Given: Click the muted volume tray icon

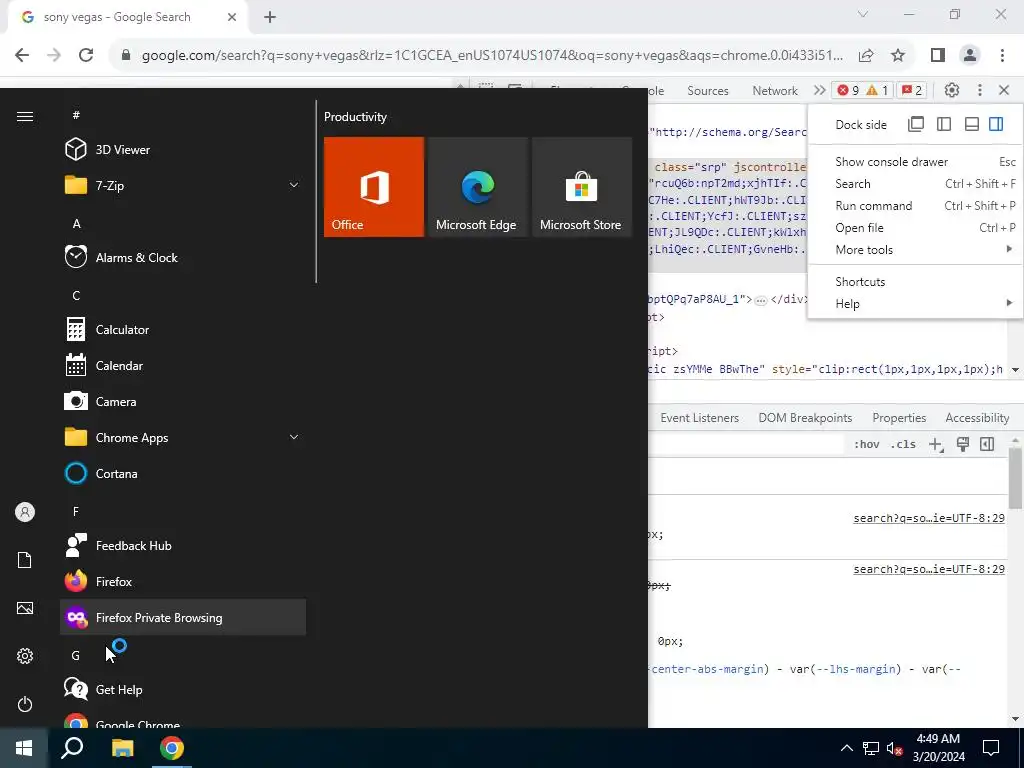Looking at the screenshot, I should (895, 748).
